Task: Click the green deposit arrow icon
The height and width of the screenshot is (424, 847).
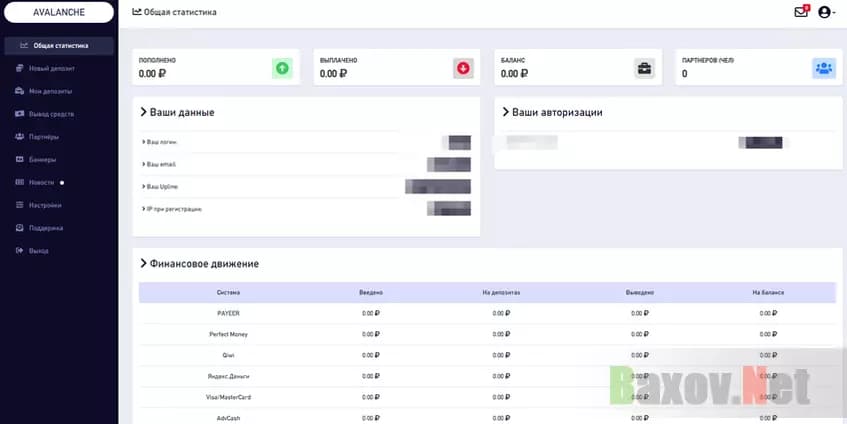Action: tap(282, 68)
